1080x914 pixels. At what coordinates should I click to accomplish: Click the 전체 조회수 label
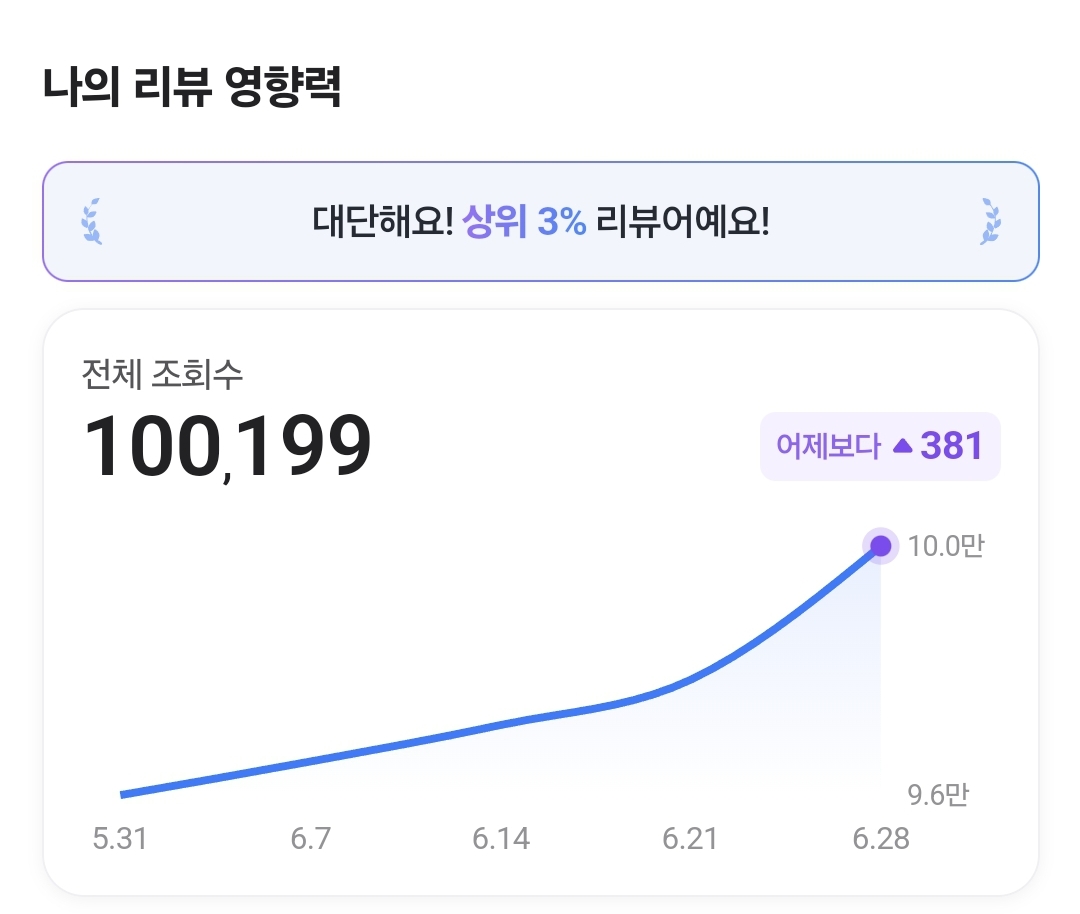(163, 375)
